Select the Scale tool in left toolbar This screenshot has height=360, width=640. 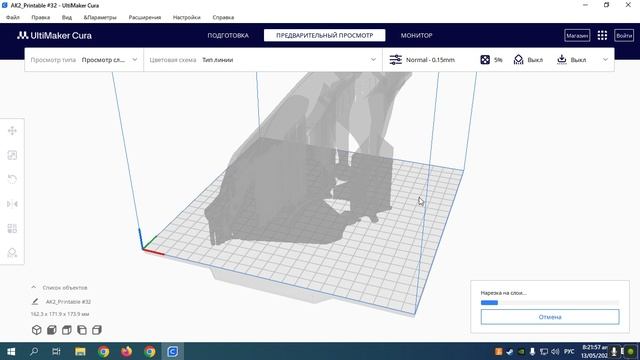pos(12,155)
